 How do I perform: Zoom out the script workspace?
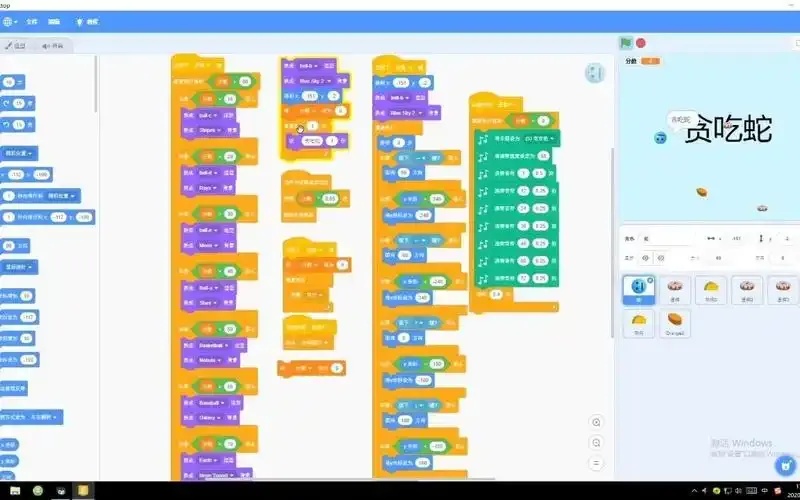[x=596, y=443]
